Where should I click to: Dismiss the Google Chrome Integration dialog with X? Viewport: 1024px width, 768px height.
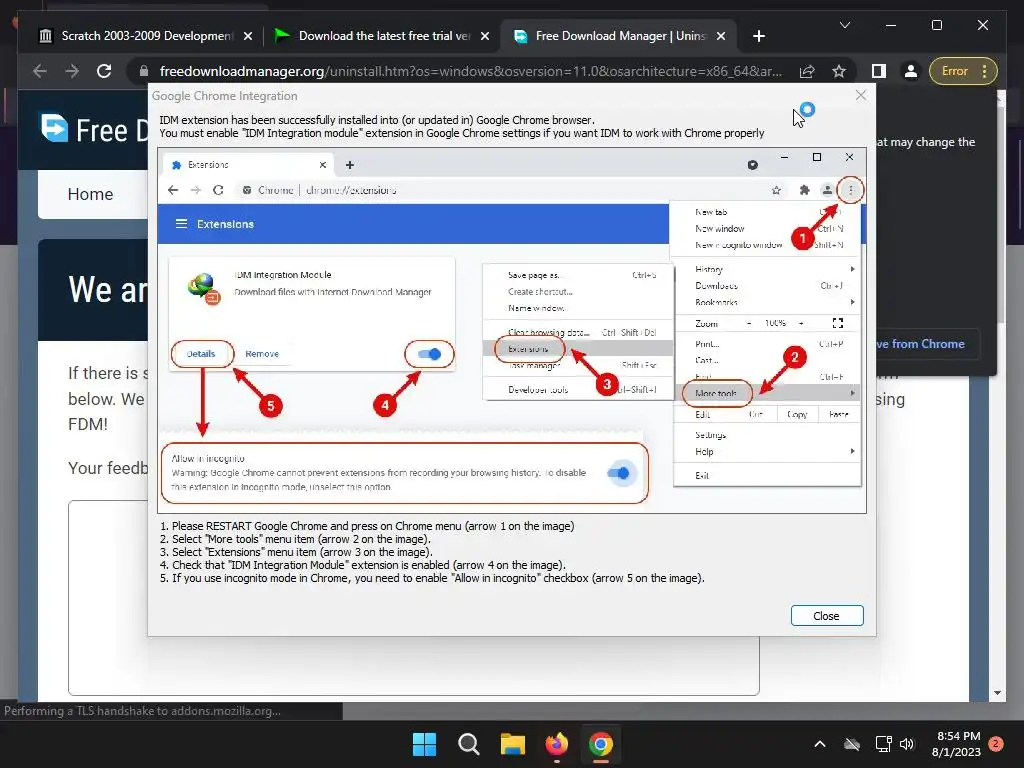tap(861, 95)
